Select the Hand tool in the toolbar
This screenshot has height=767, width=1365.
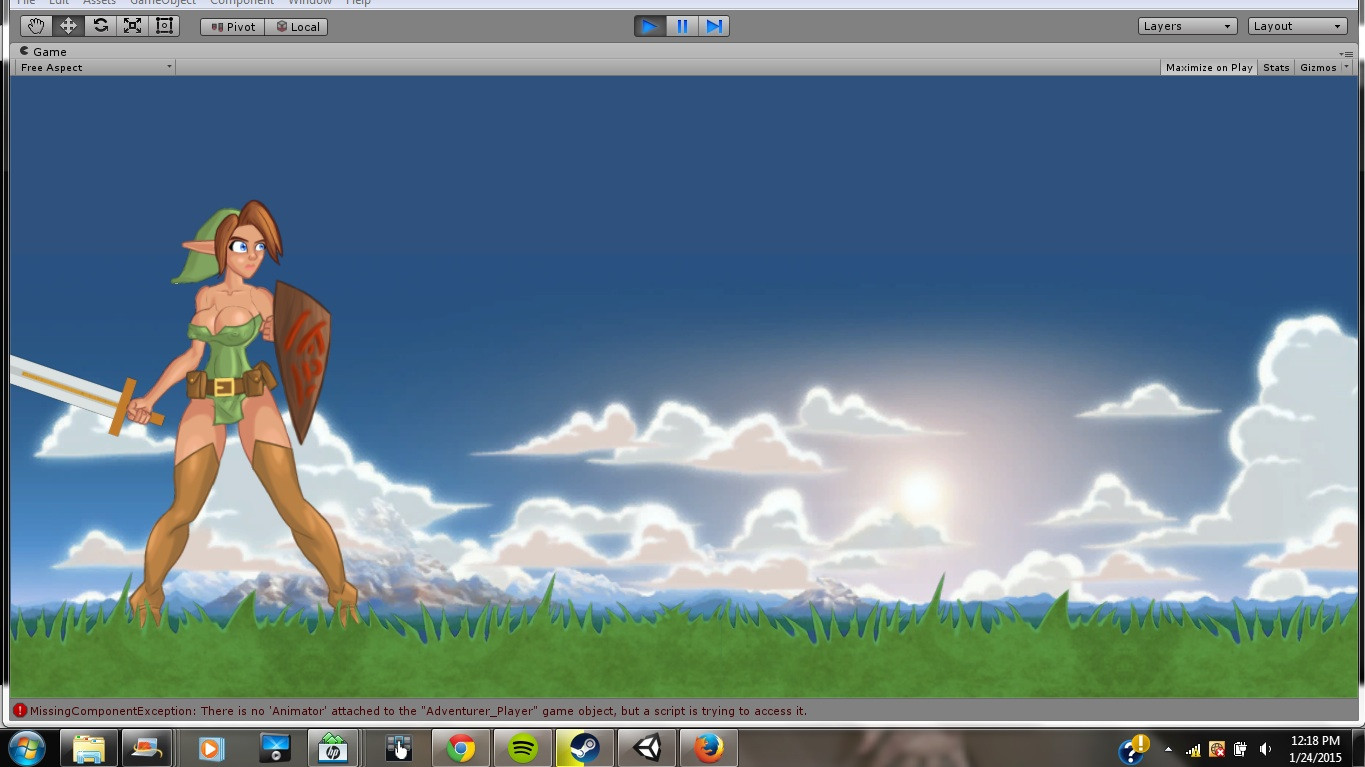[x=36, y=26]
